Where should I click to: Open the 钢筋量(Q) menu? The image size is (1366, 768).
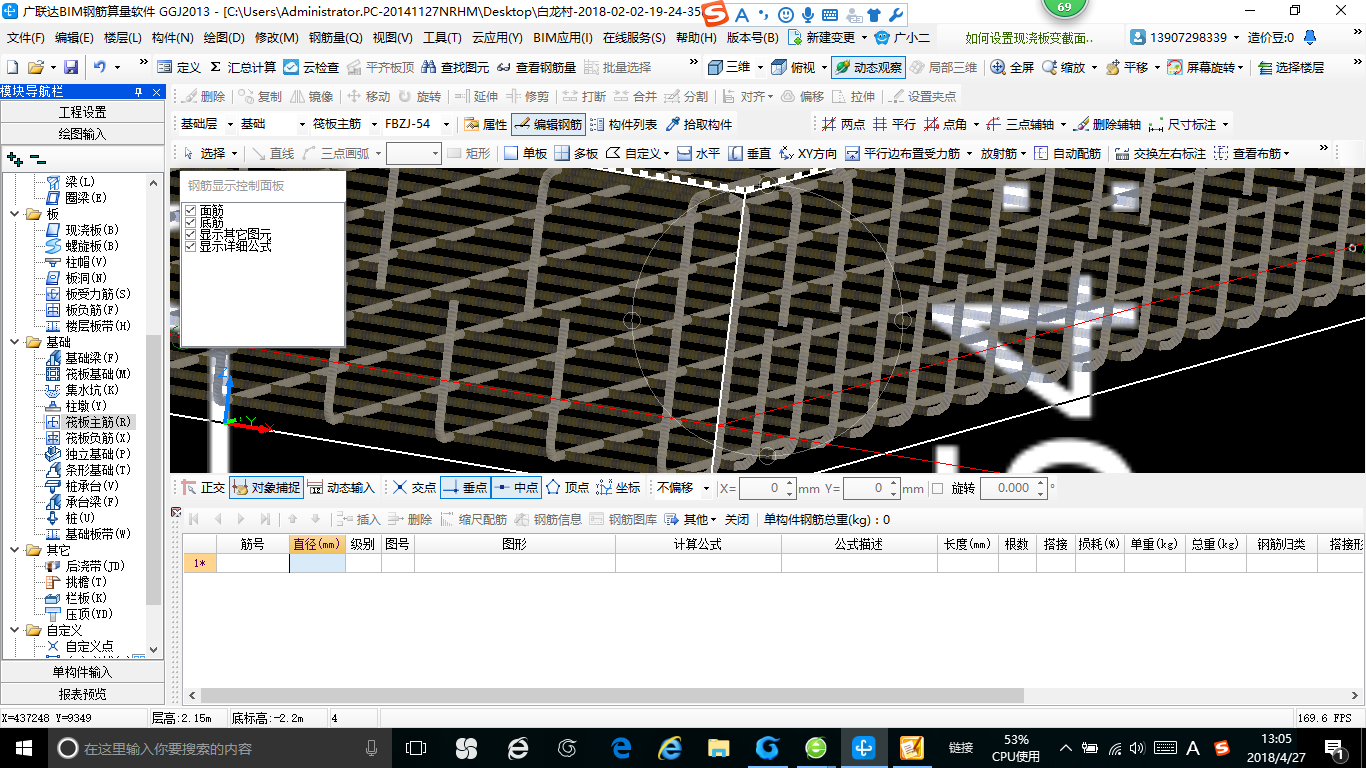click(x=336, y=38)
